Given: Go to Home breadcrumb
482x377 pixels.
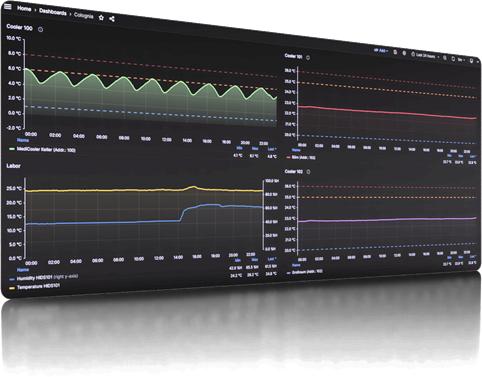Looking at the screenshot, I should tap(24, 8).
